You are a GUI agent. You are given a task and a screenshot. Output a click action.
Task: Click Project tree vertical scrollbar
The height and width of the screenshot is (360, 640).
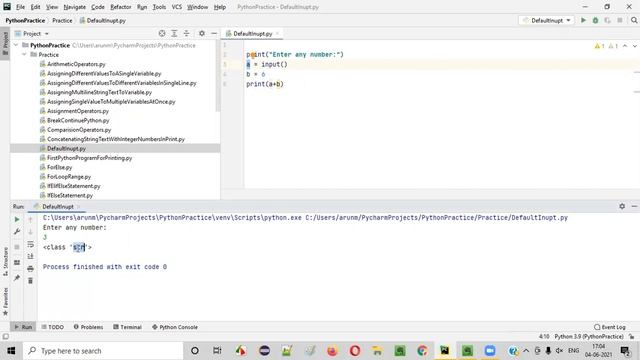pos(218,77)
